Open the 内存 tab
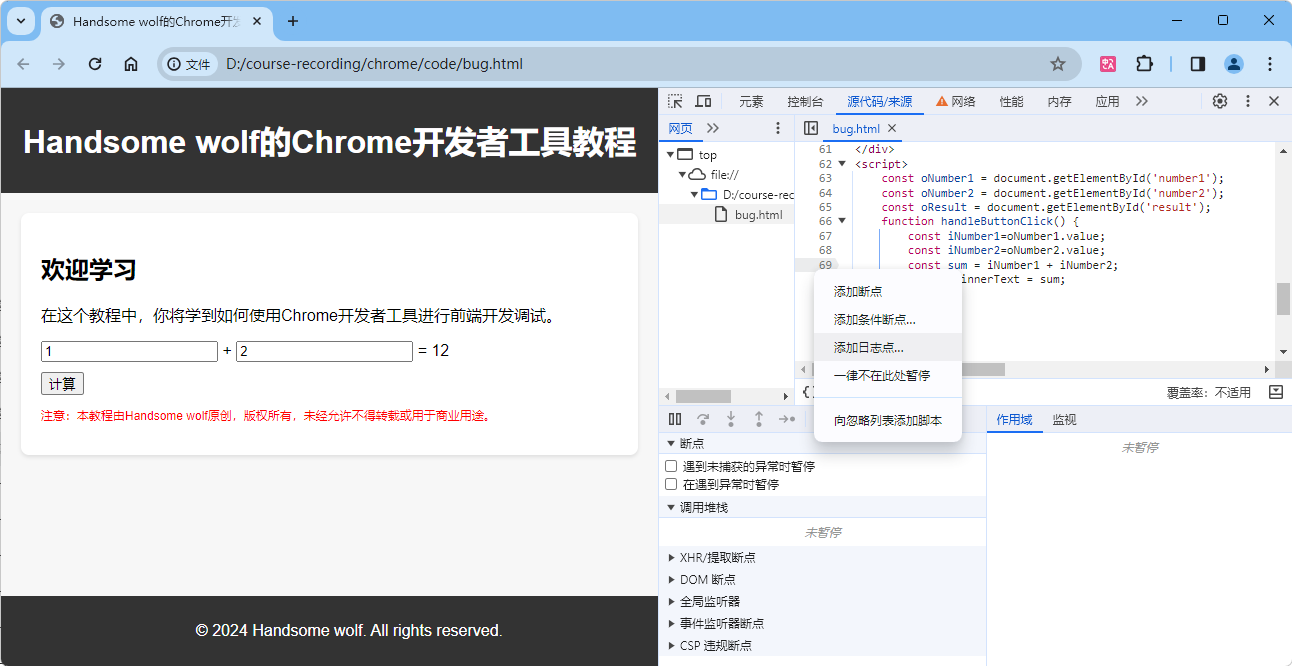1292x666 pixels. tap(1059, 101)
